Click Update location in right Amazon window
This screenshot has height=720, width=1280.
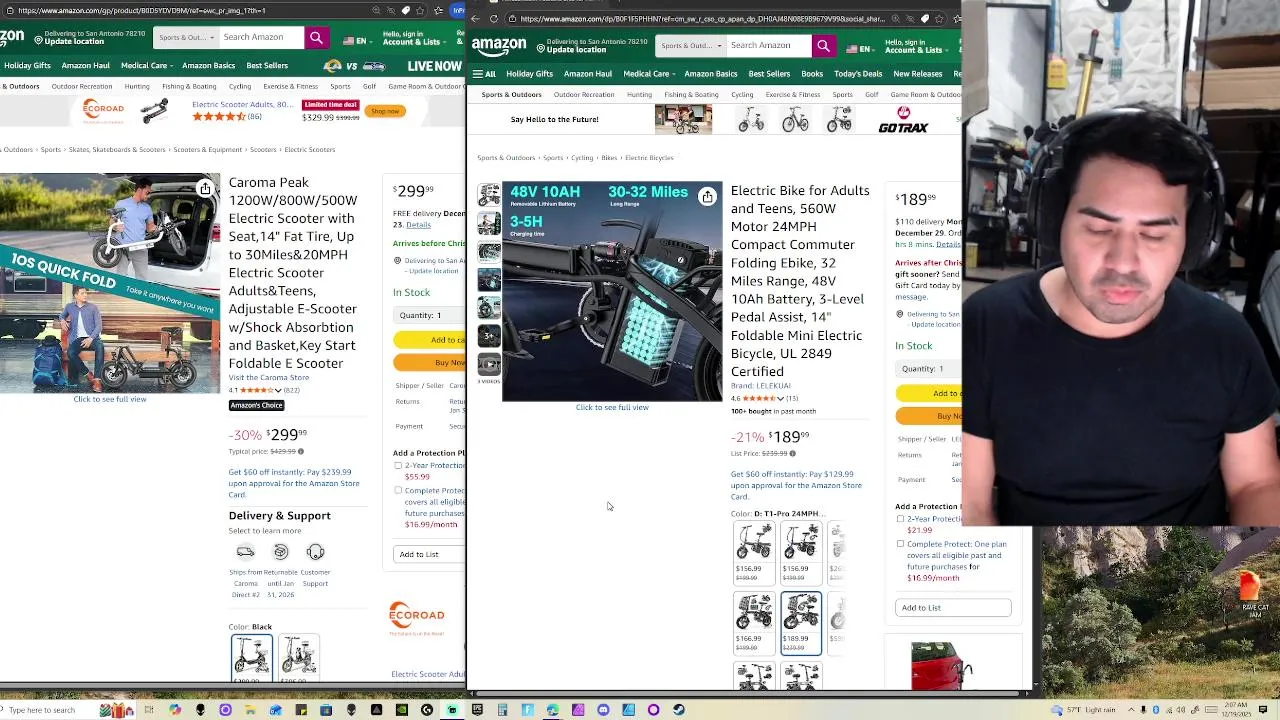[x=576, y=50]
